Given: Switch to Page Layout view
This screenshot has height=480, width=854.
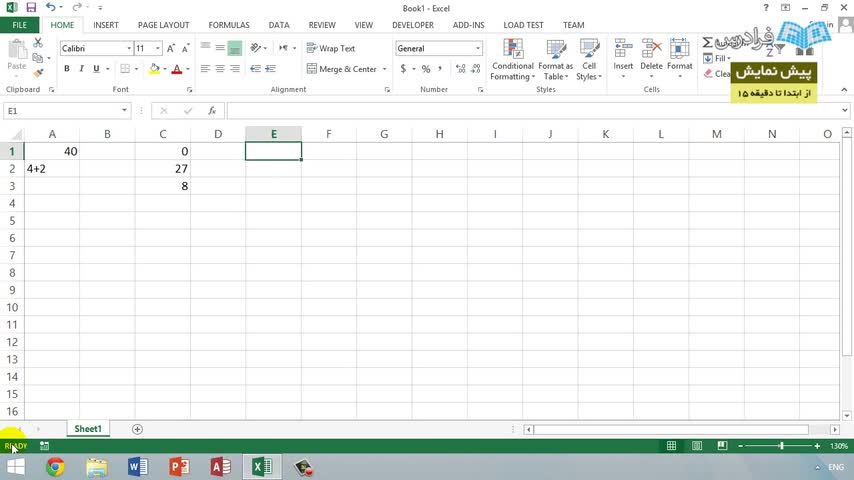Looking at the screenshot, I should coord(697,446).
